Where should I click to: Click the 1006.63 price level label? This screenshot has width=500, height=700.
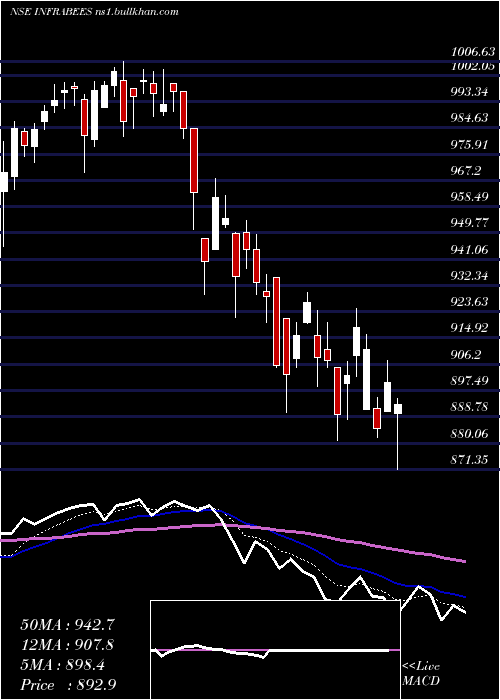tap(473, 52)
